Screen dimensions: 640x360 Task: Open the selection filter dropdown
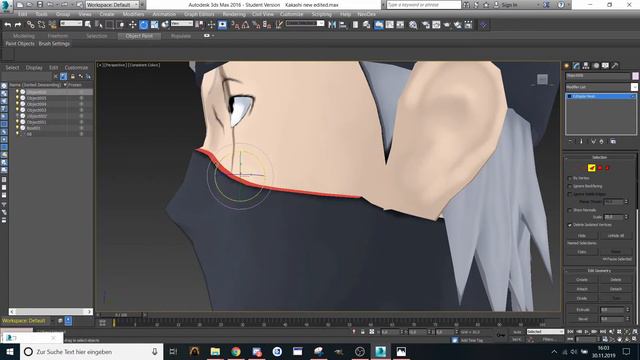(x=71, y=24)
